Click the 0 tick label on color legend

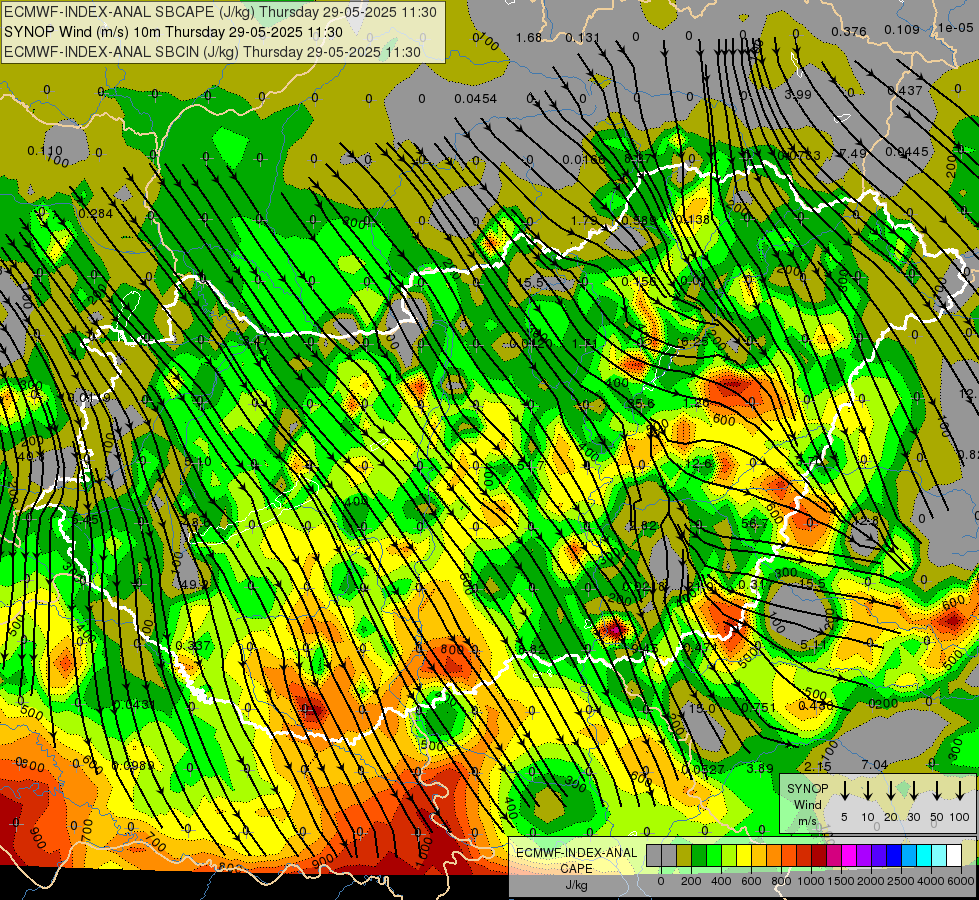click(661, 881)
